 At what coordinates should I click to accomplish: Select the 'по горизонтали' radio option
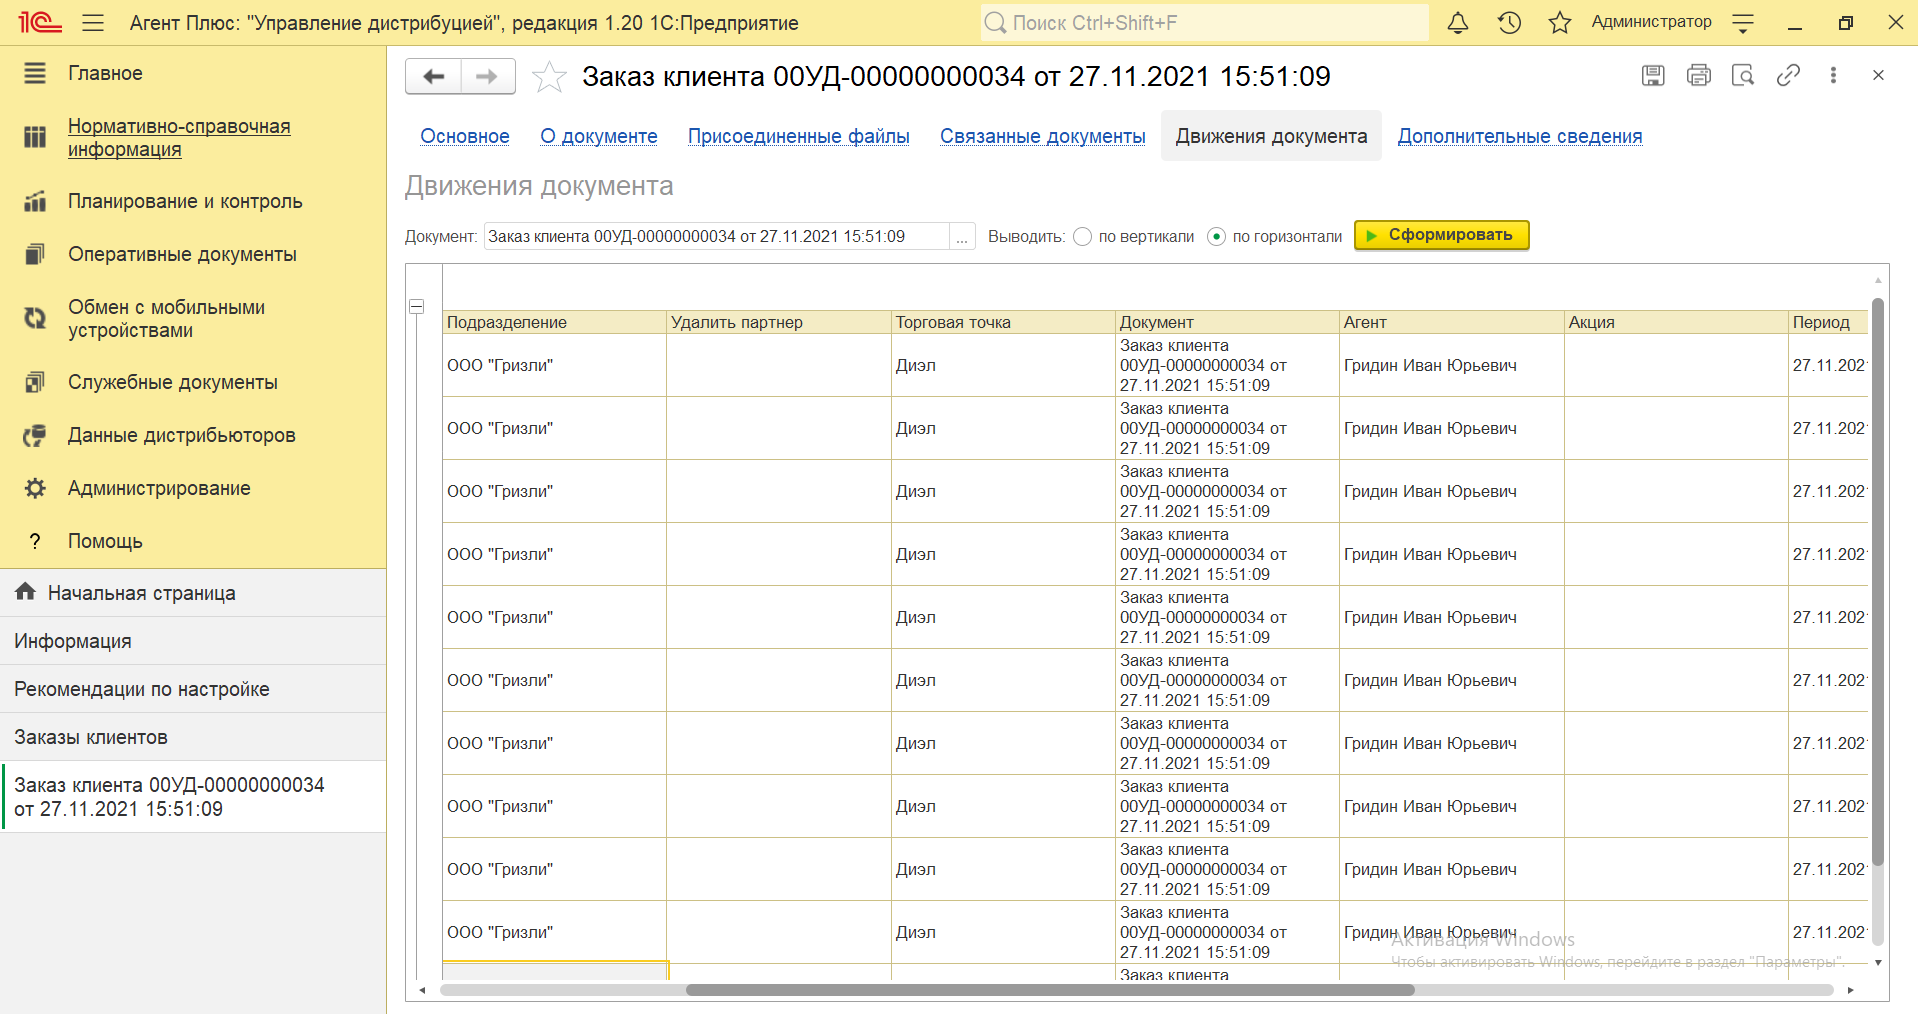(x=1216, y=237)
